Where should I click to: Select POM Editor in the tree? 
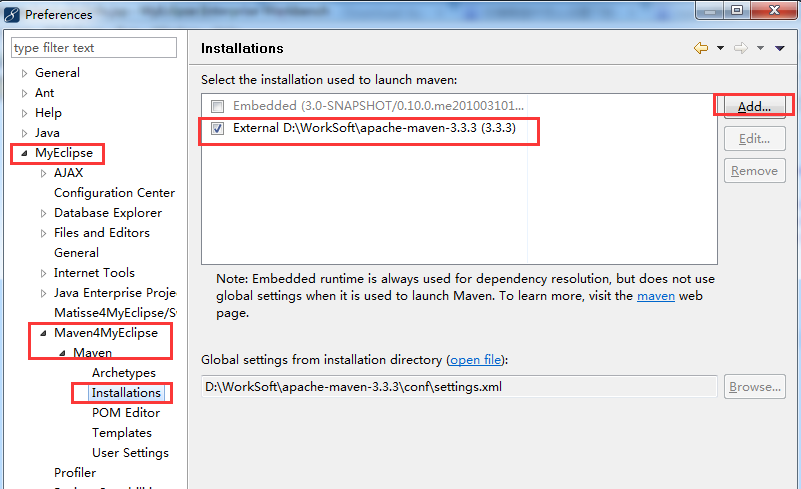click(126, 413)
